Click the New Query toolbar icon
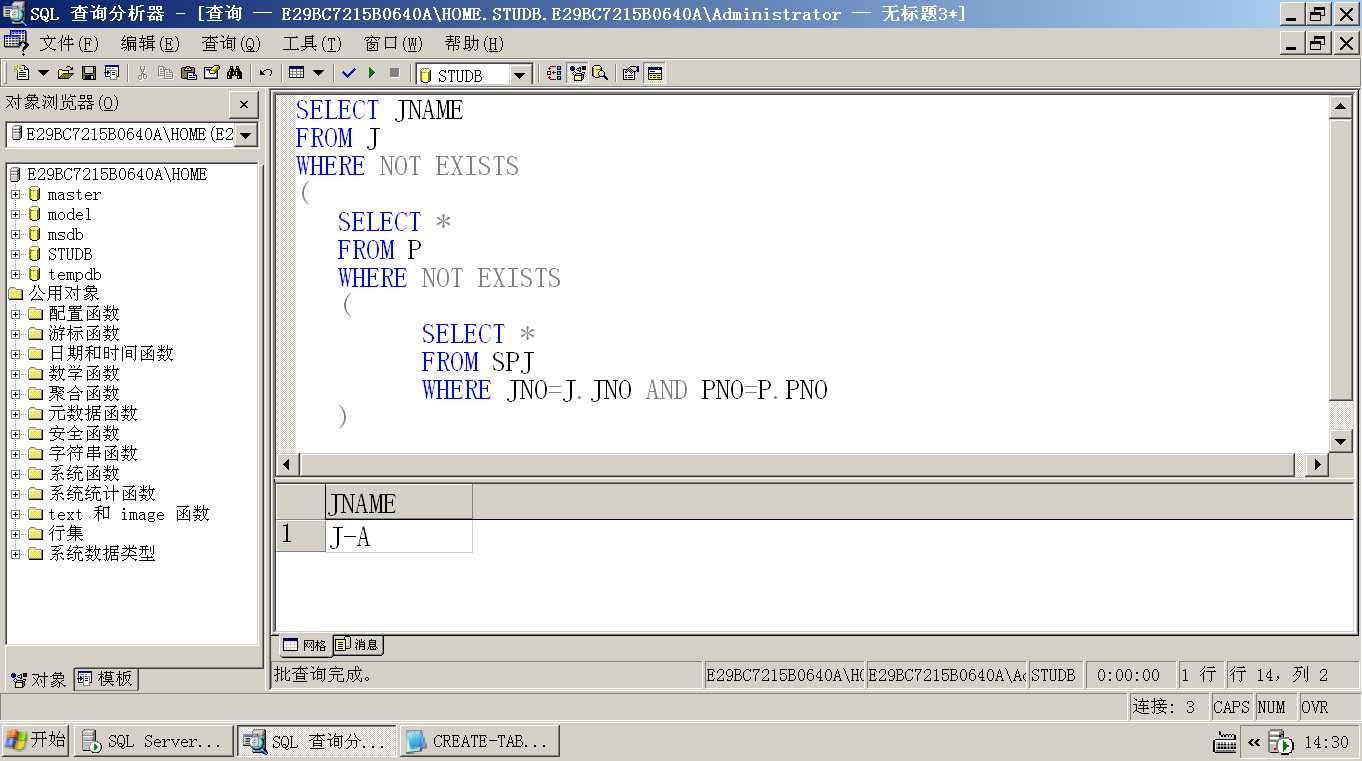This screenshot has height=761, width=1362. click(x=22, y=73)
